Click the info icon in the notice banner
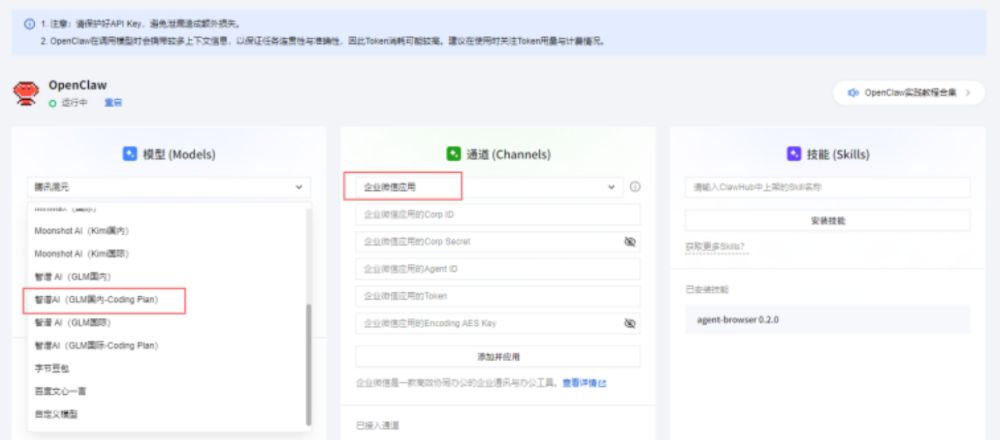1000x440 pixels. [29, 24]
